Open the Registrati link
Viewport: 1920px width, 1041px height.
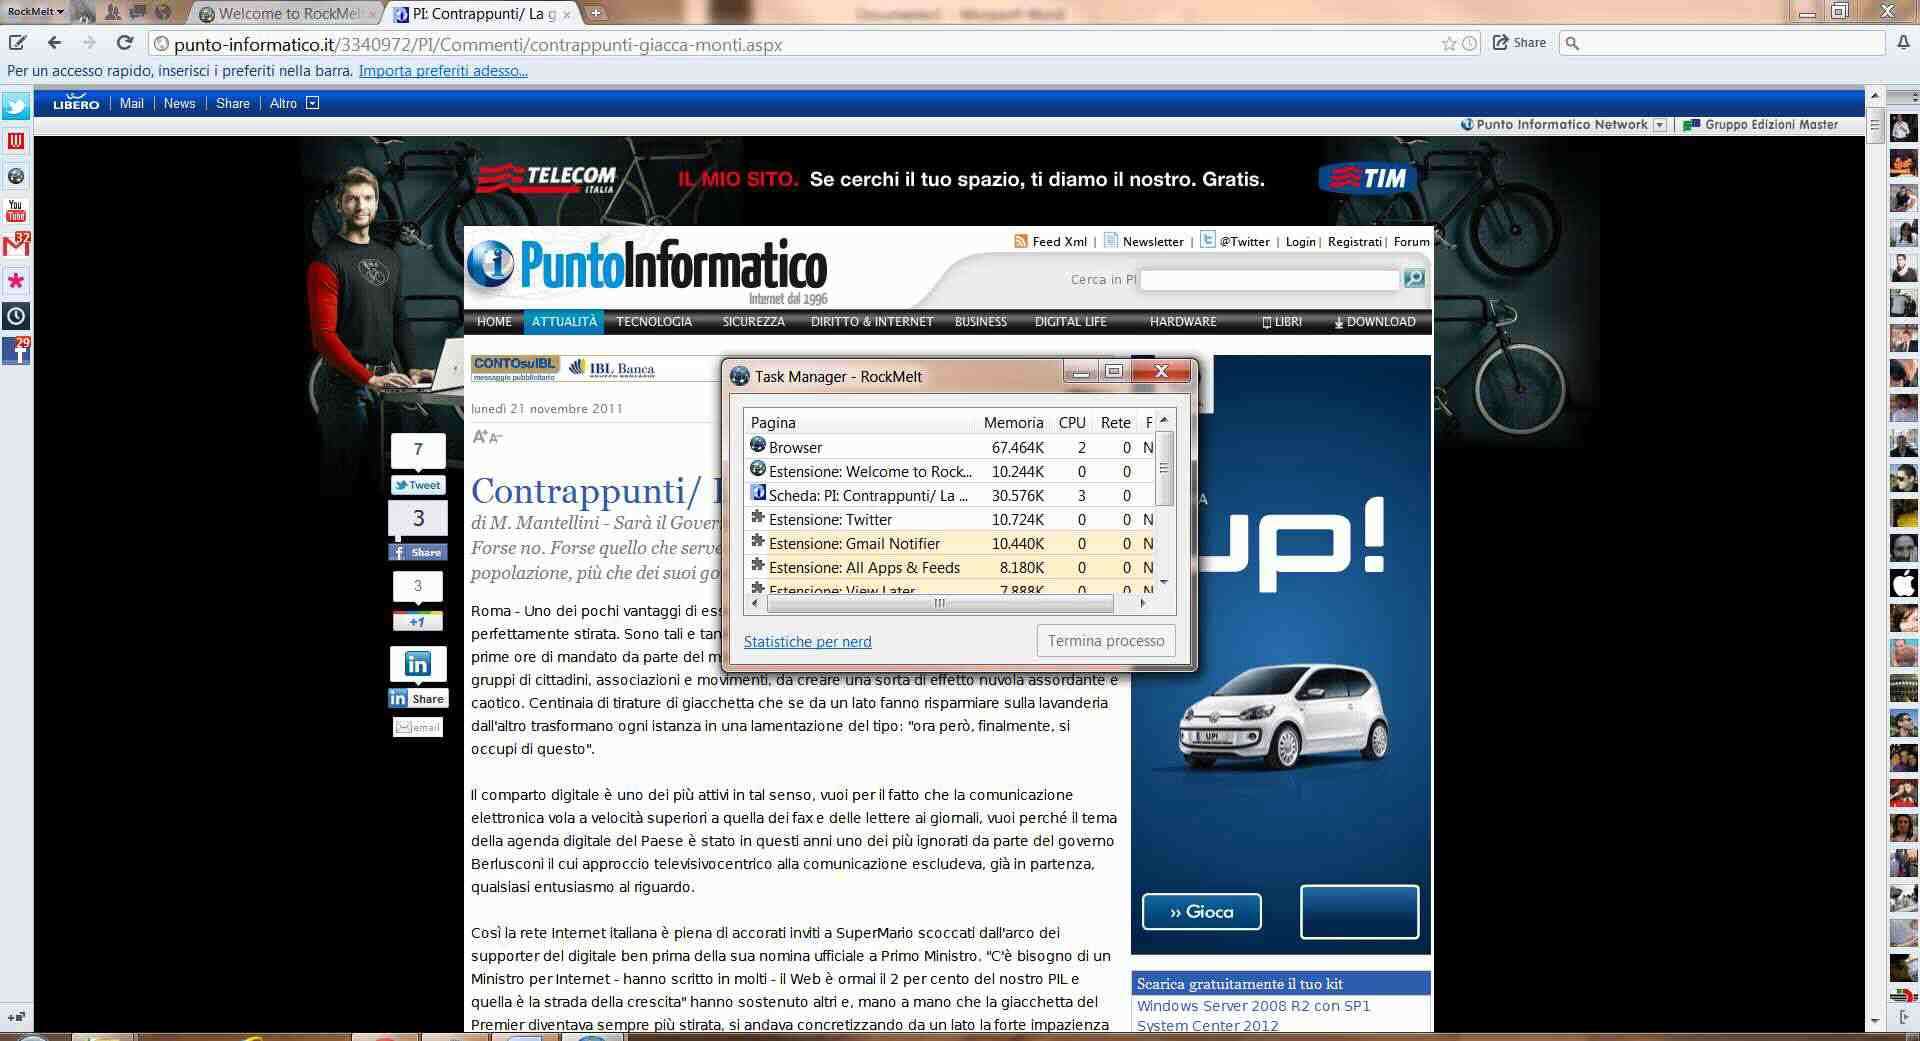pyautogui.click(x=1354, y=242)
